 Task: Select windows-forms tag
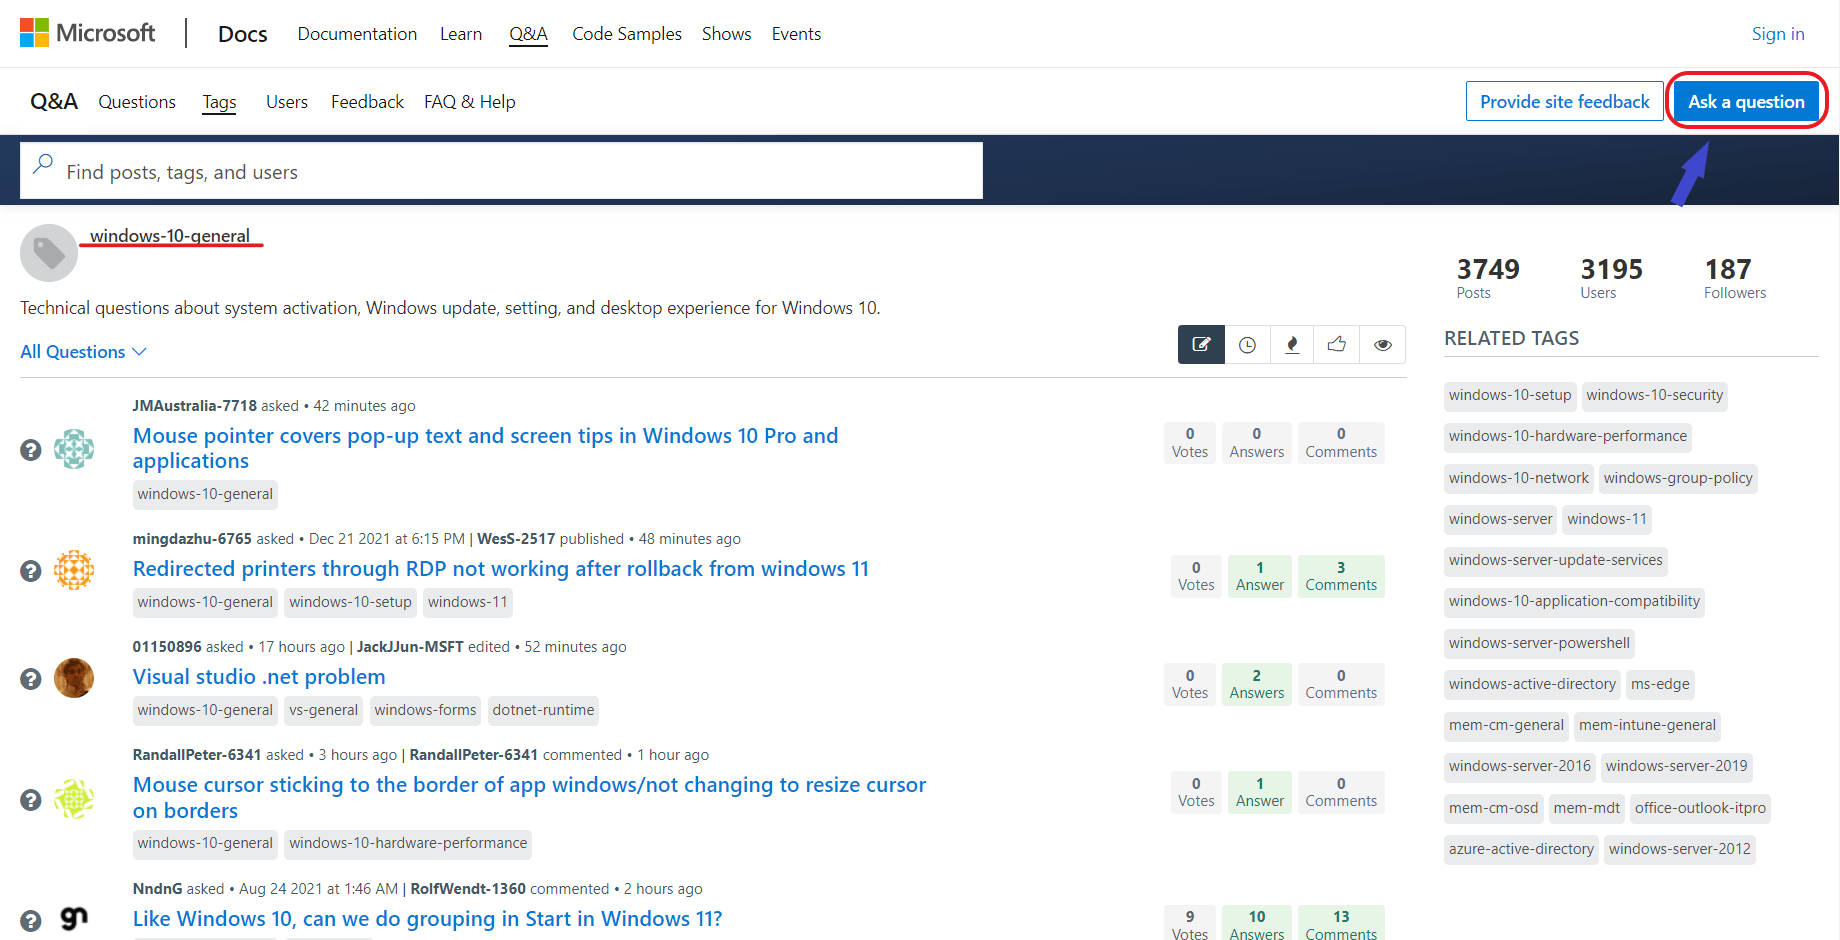425,710
